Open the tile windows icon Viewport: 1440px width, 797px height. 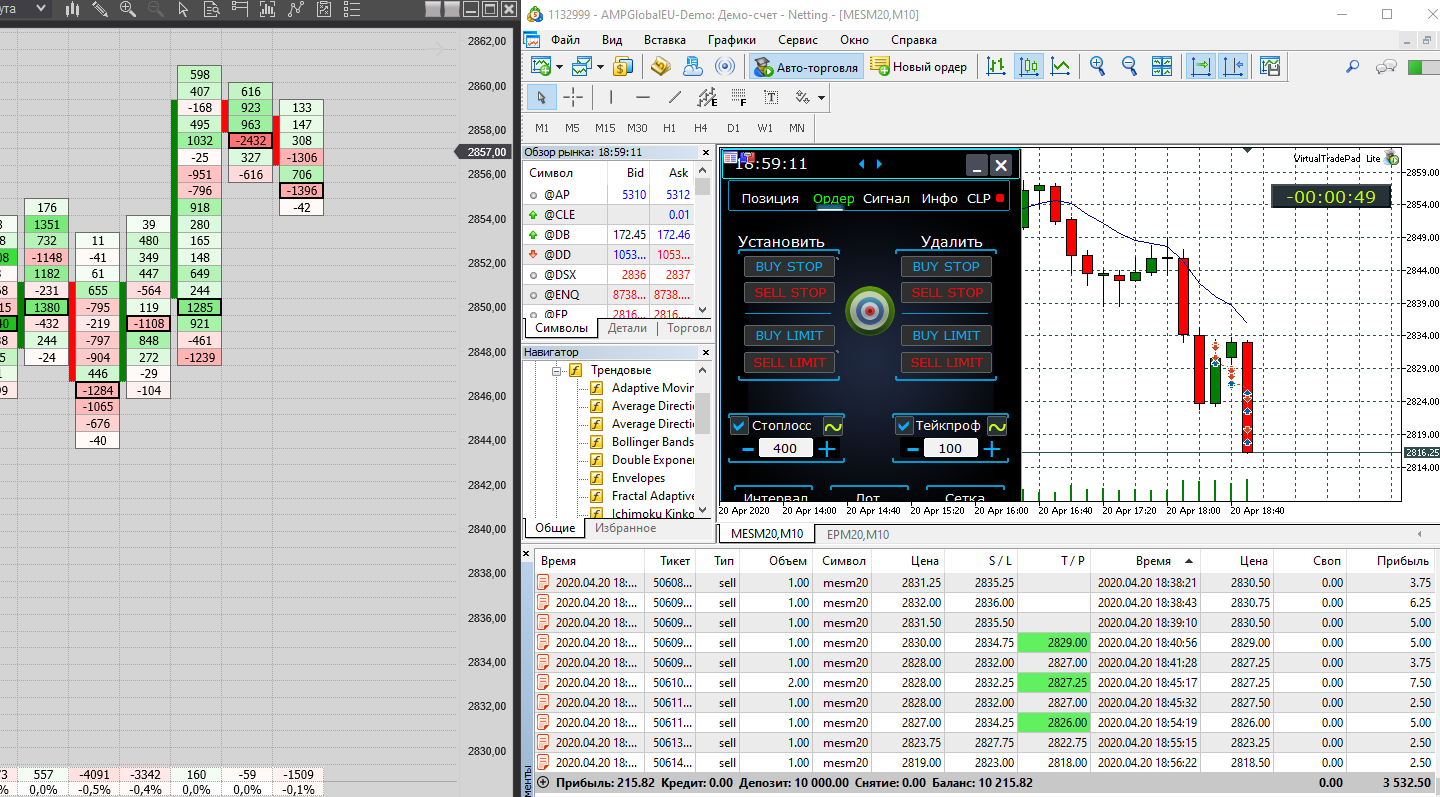coord(1161,67)
